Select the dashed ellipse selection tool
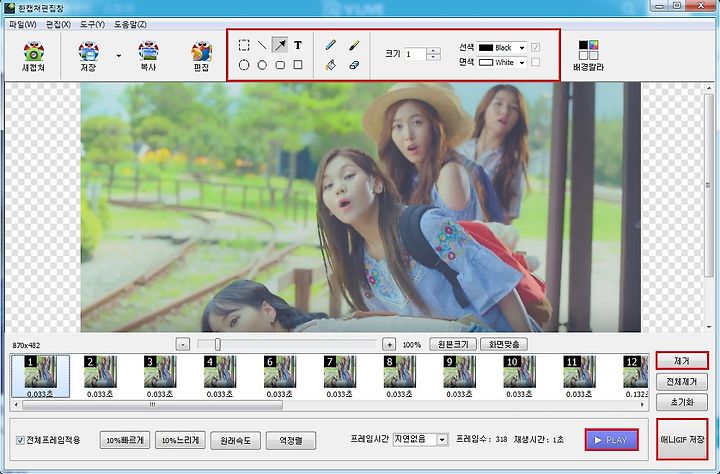 click(x=244, y=65)
